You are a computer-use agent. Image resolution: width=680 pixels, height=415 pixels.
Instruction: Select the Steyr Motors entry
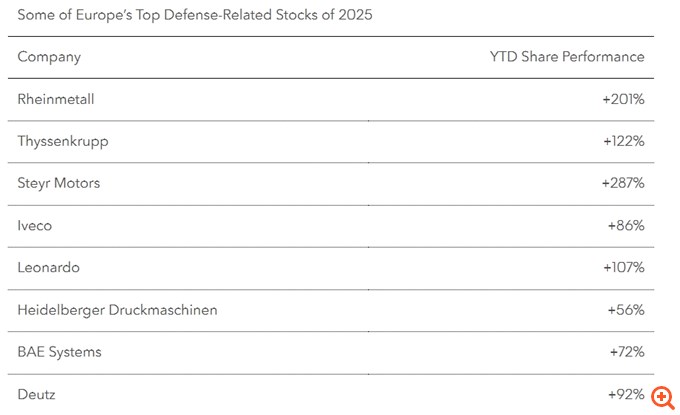point(59,183)
